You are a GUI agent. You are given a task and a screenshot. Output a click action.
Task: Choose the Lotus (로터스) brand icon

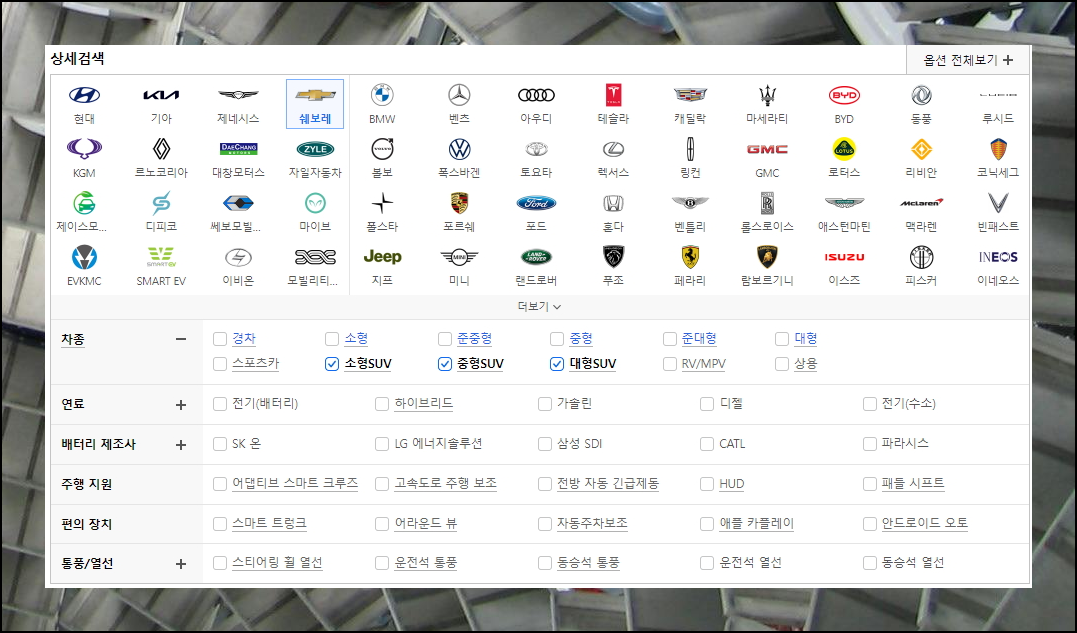(x=844, y=148)
